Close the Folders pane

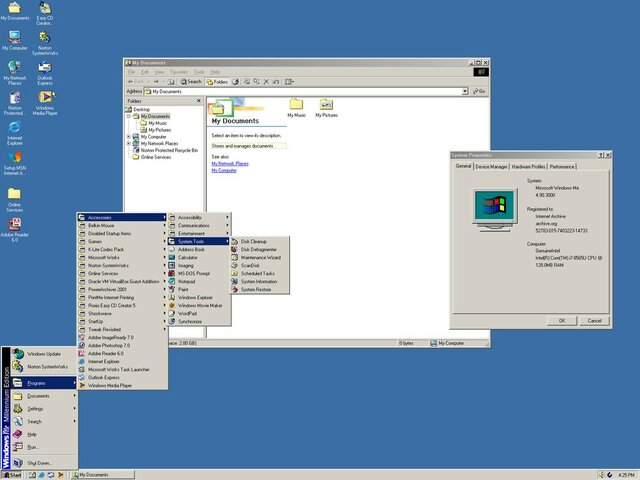199,101
